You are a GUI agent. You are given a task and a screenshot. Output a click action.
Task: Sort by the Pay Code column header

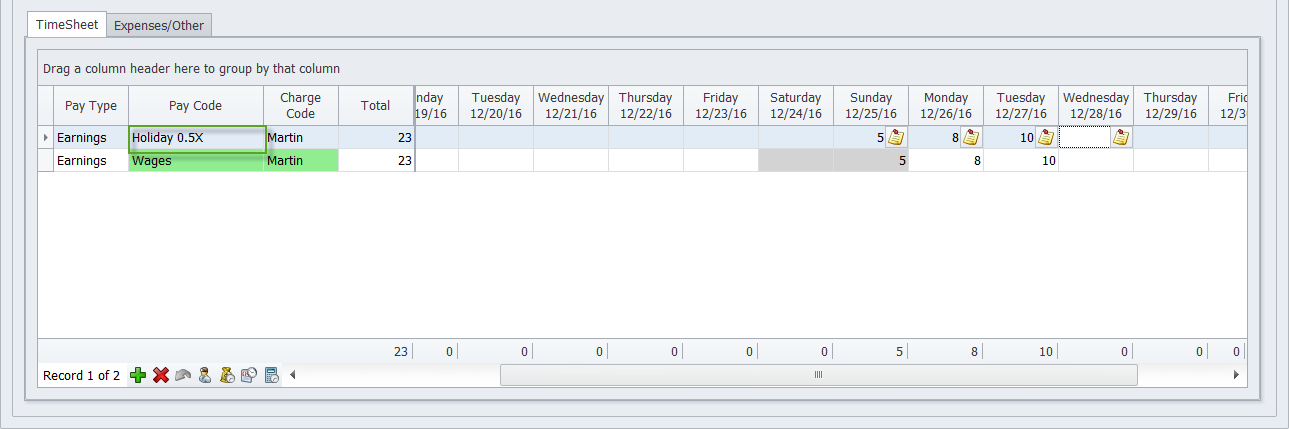click(195, 105)
